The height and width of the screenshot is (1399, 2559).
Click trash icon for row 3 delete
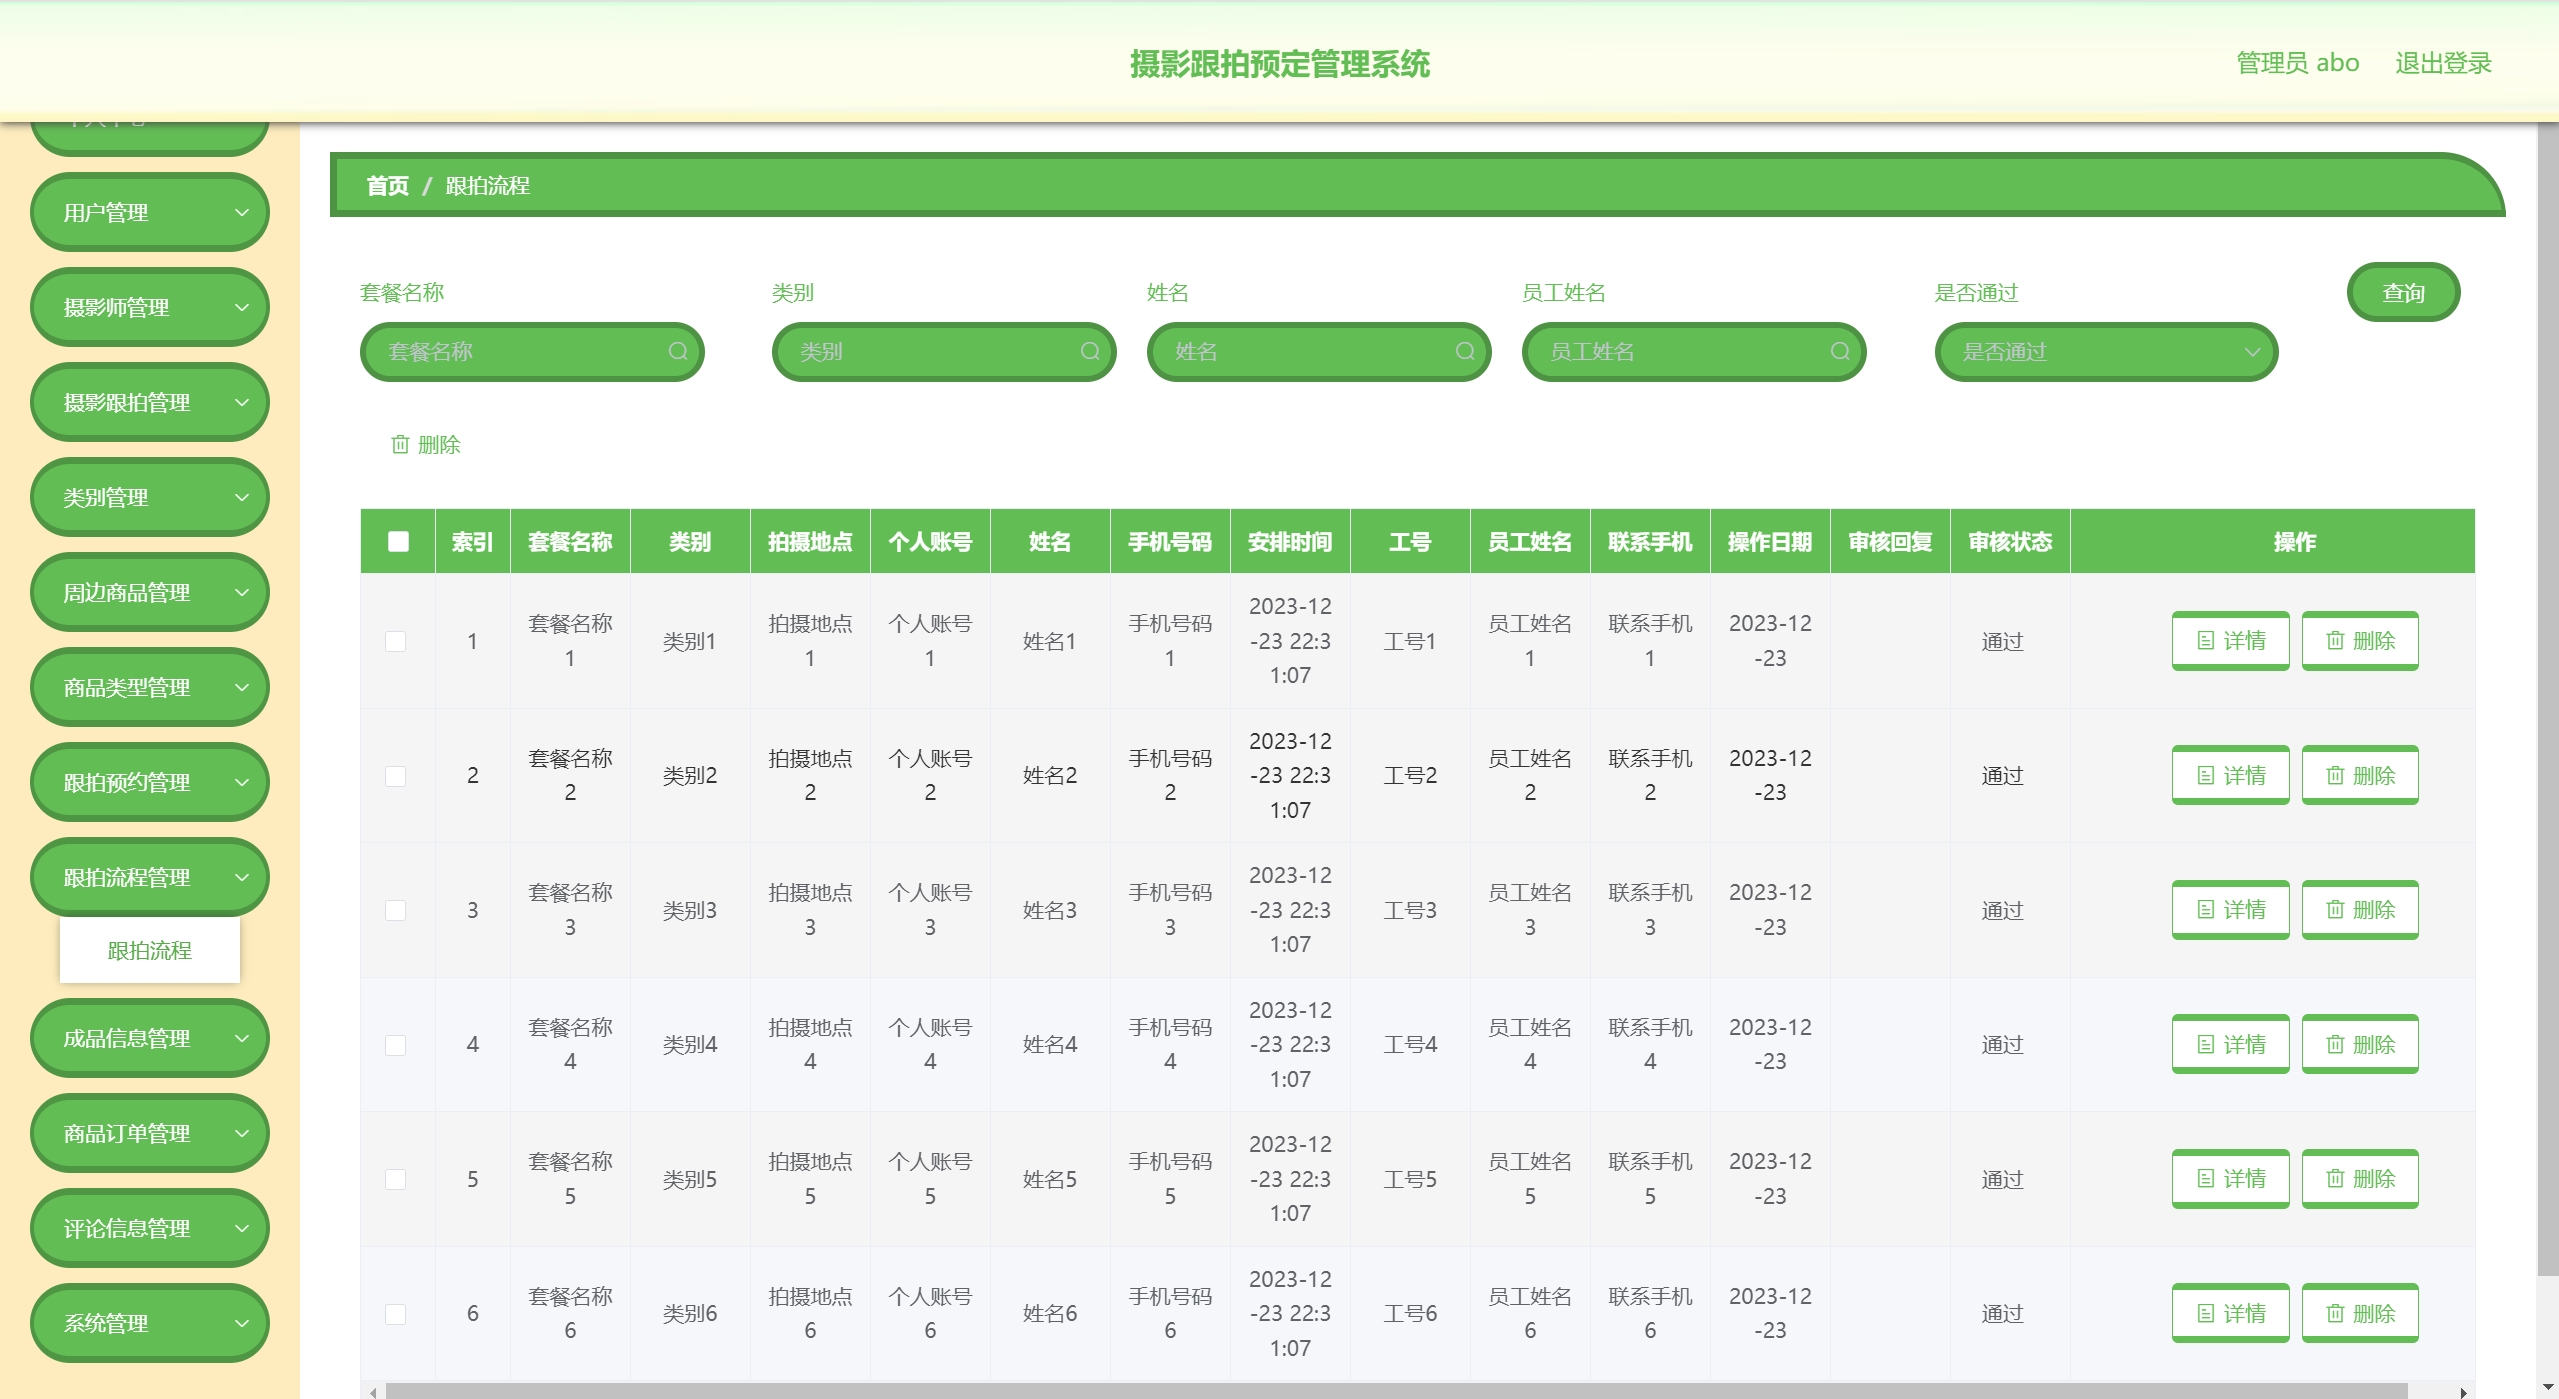coord(2335,910)
